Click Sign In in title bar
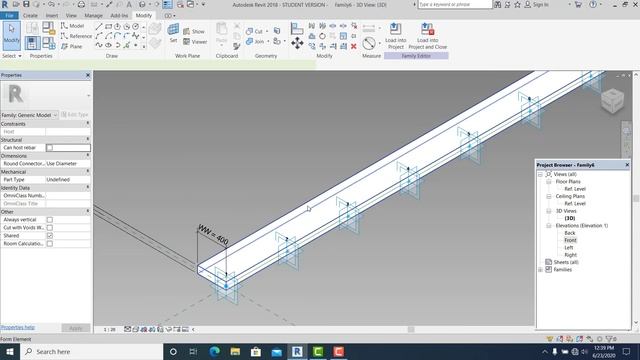 (x=536, y=4)
